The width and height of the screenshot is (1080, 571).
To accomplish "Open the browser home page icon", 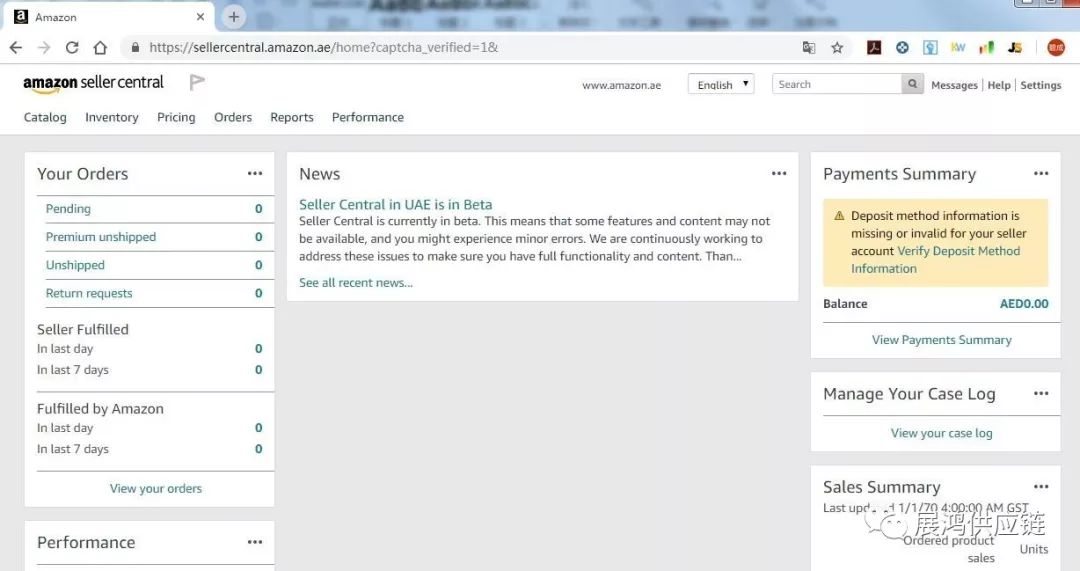I will click(101, 48).
